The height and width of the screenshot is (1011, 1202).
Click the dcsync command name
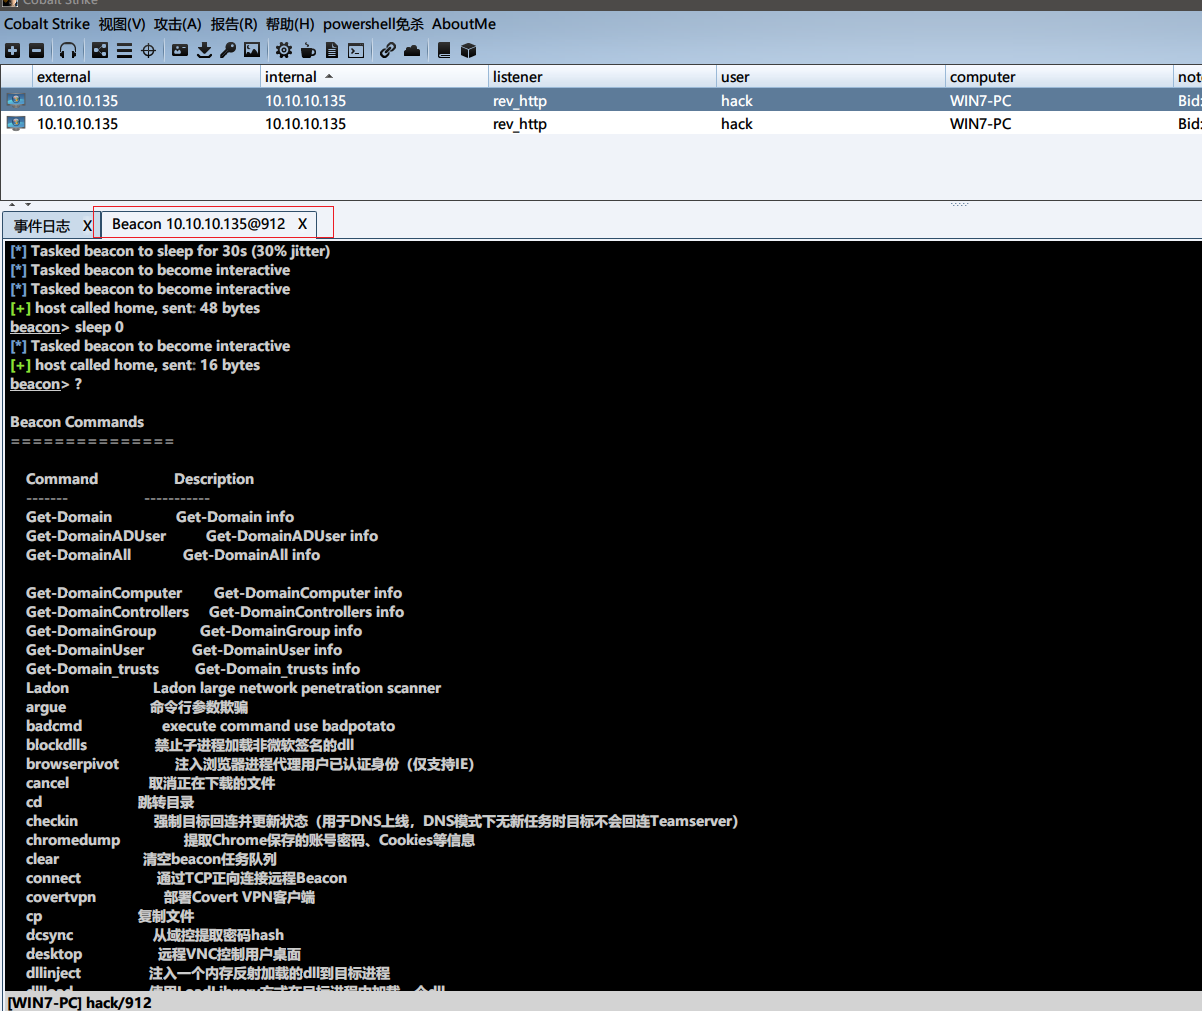click(x=50, y=935)
